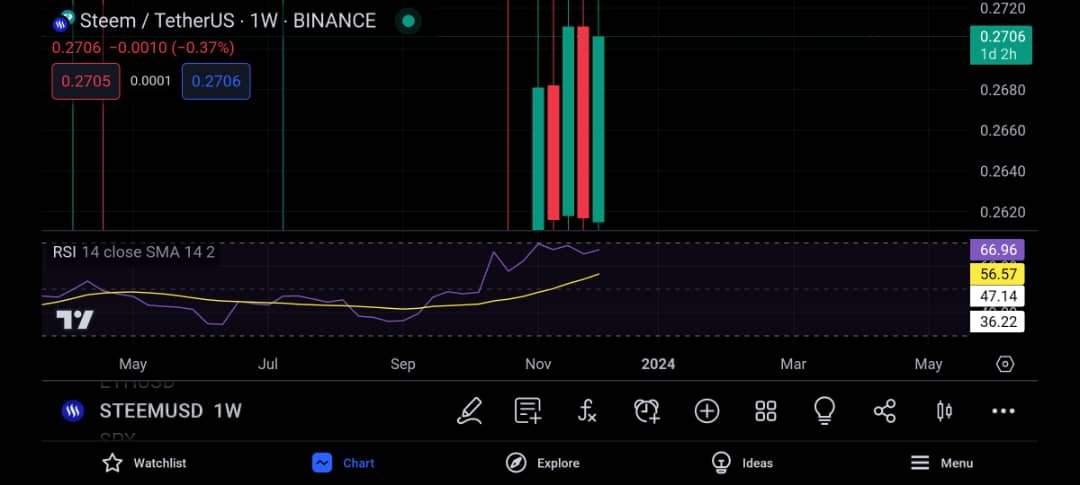Image resolution: width=1080 pixels, height=485 pixels.
Task: Open the lightbulb ideas icon in the toolbar
Action: point(824,411)
